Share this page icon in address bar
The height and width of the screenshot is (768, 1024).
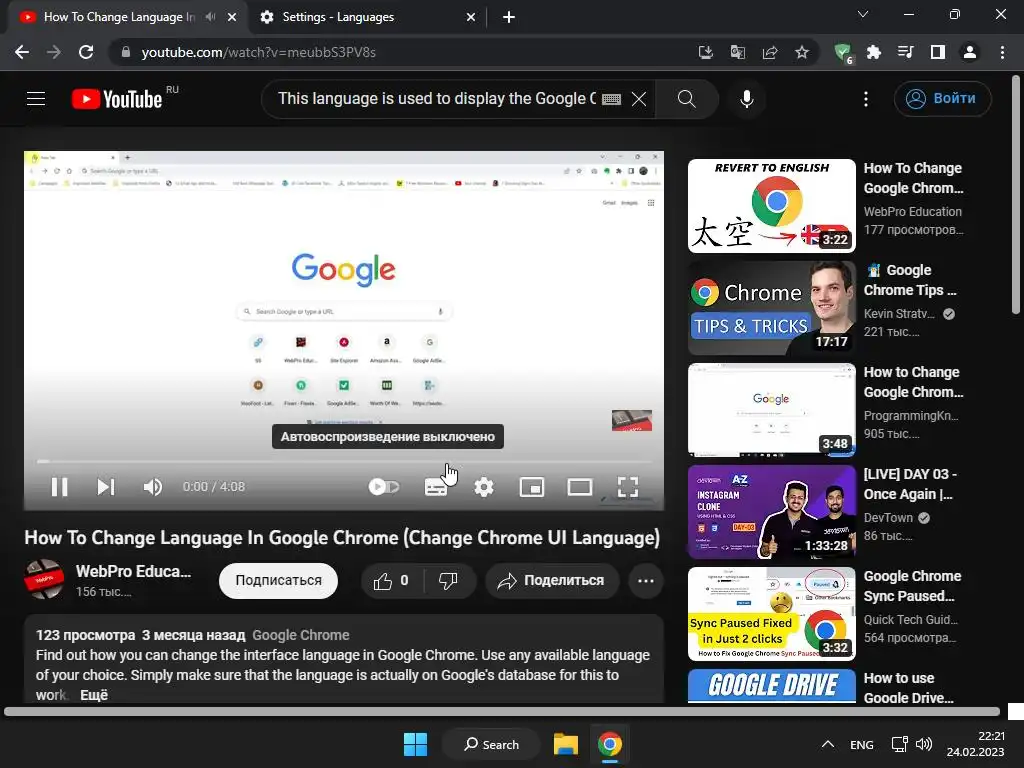point(770,52)
